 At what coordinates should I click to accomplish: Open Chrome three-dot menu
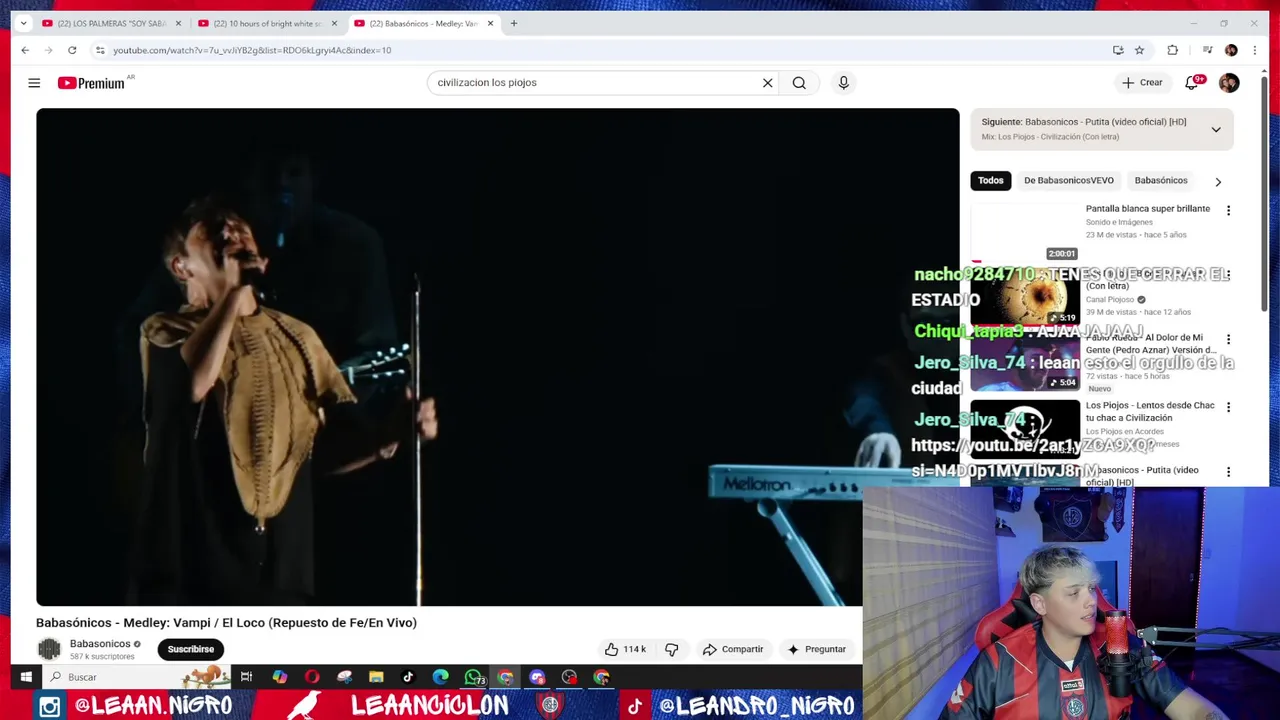(1254, 50)
